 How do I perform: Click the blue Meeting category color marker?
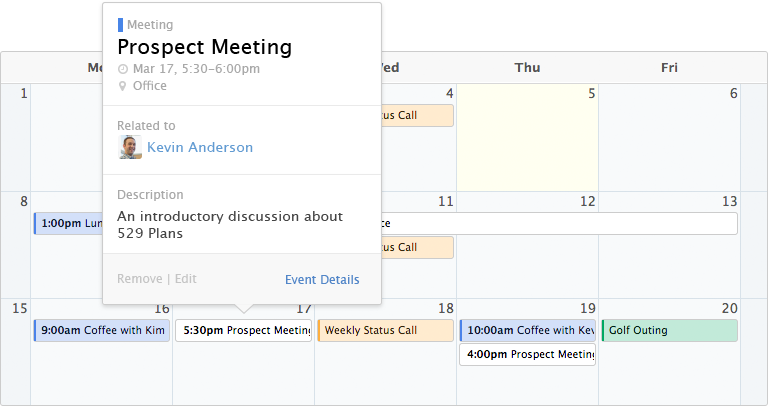coord(120,25)
